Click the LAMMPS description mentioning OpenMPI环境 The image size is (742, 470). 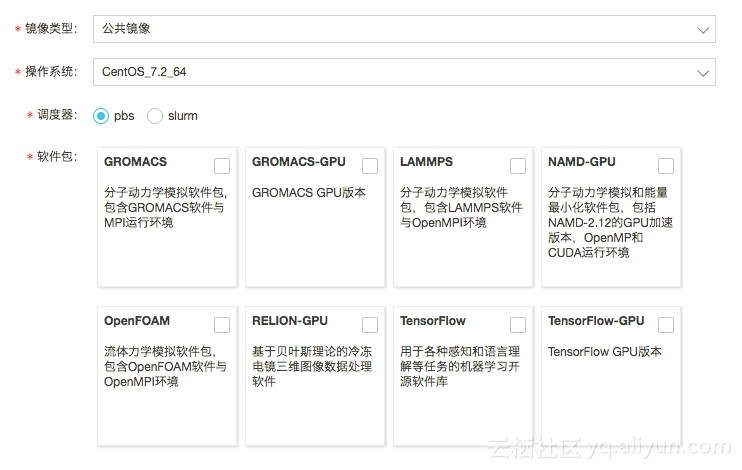pos(461,208)
